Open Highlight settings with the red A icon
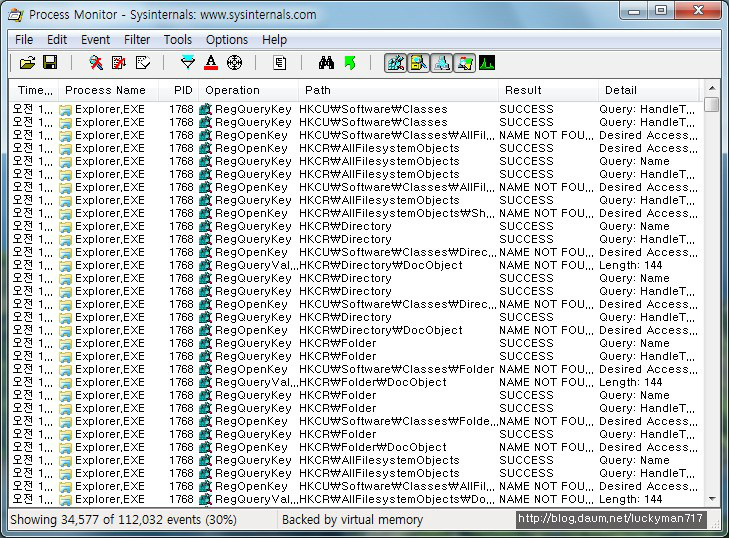 (211, 63)
